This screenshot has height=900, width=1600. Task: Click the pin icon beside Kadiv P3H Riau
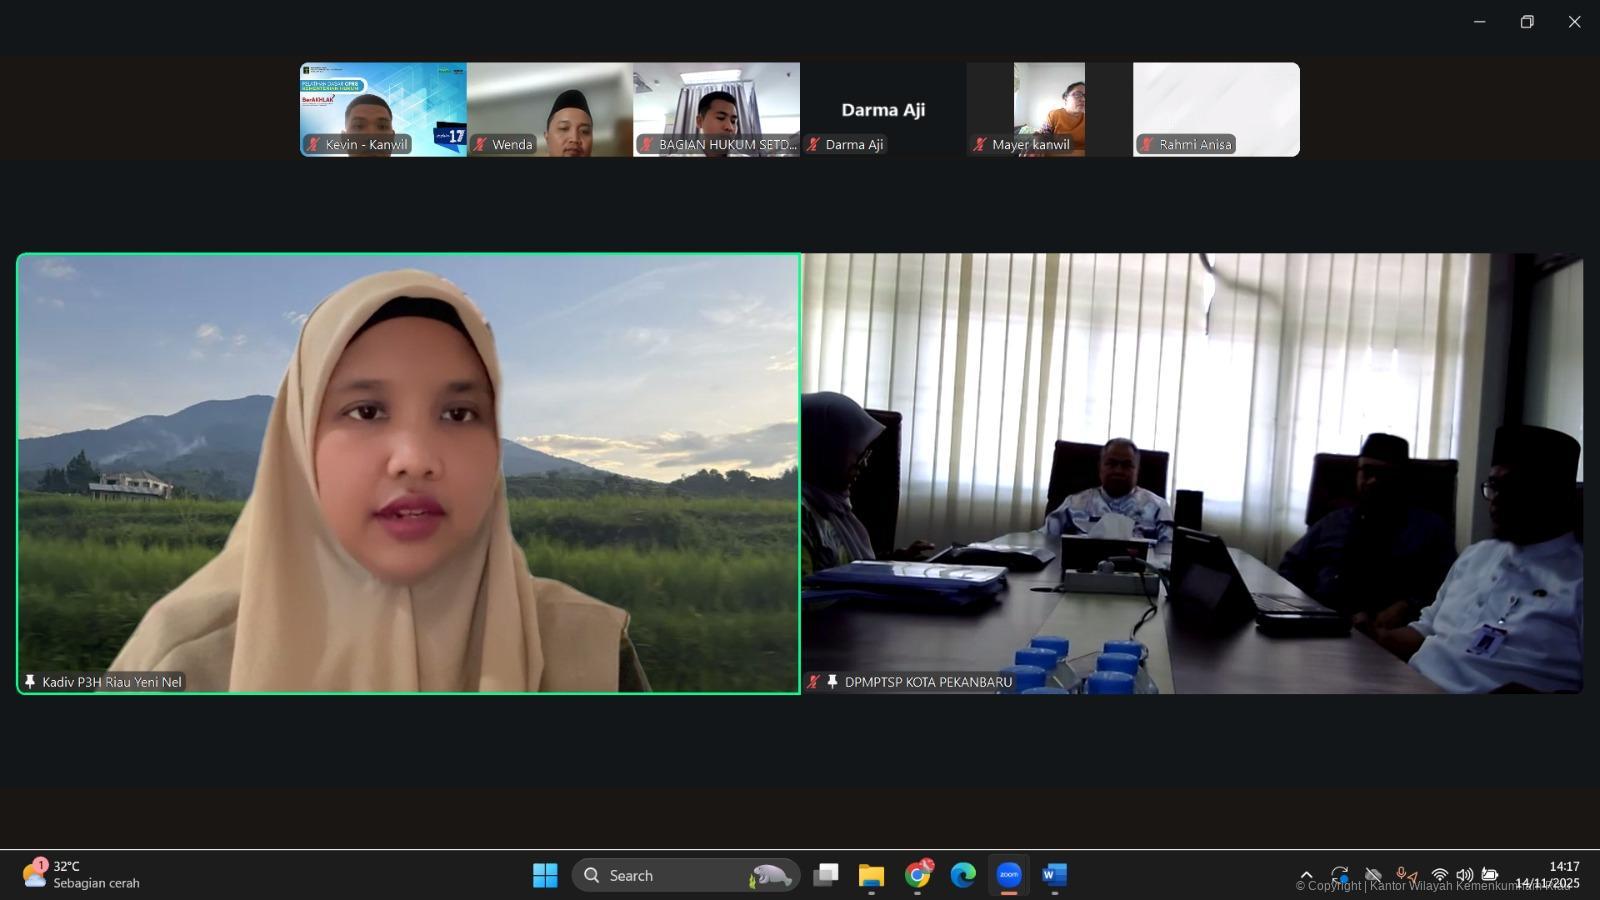click(x=30, y=682)
